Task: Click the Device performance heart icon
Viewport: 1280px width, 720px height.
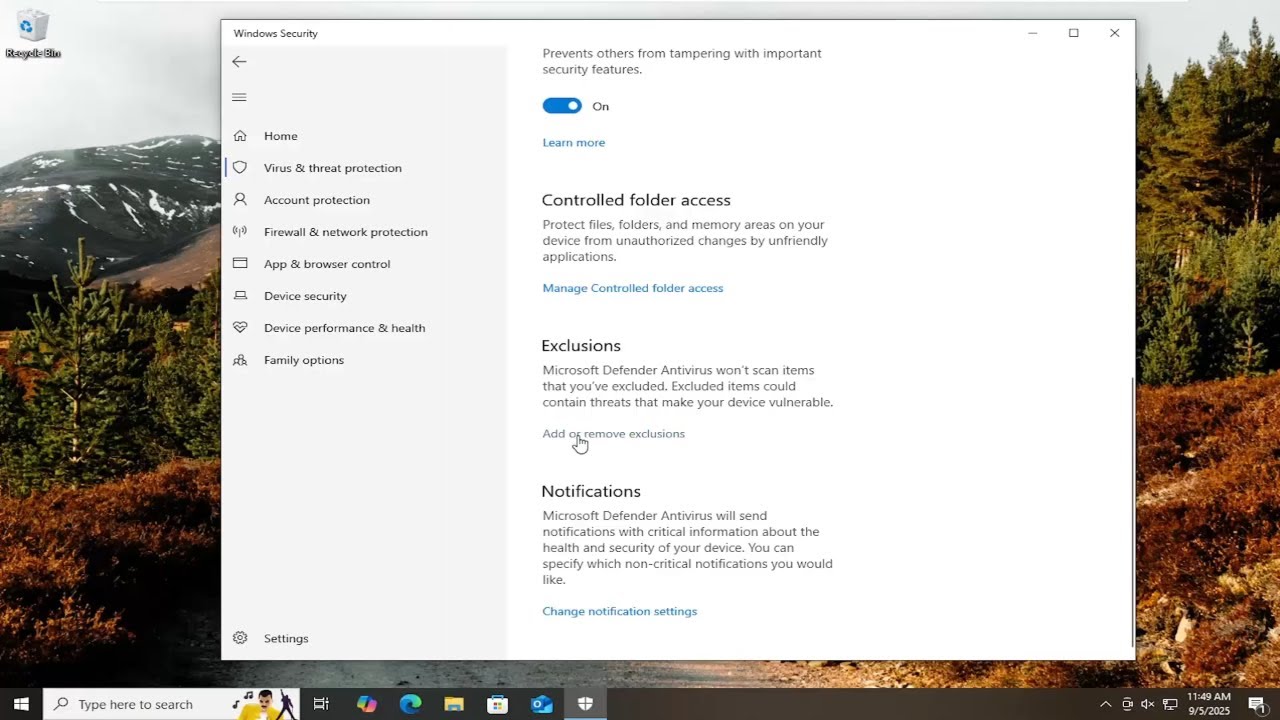Action: (x=240, y=328)
